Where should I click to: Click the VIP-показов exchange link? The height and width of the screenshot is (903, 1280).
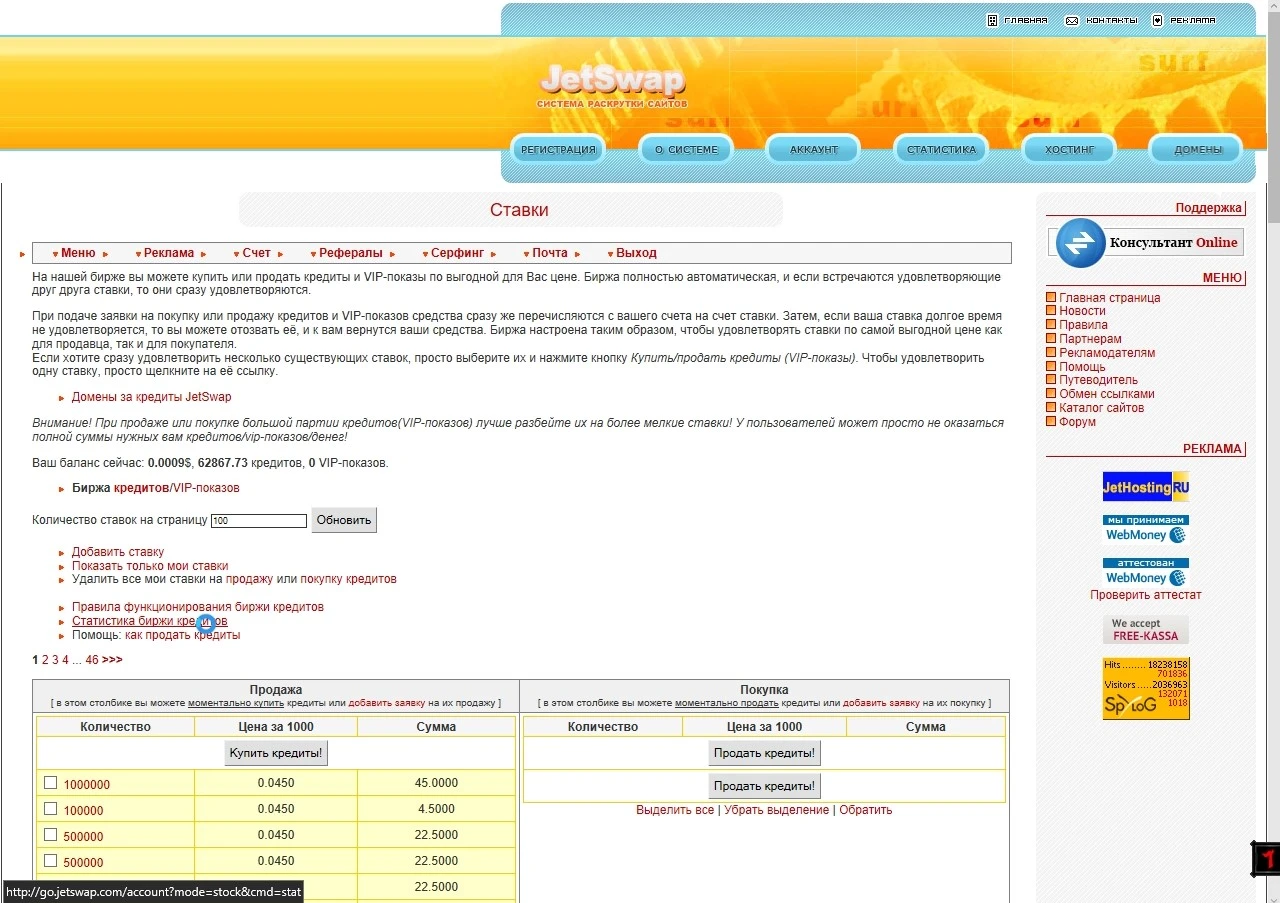pyautogui.click(x=206, y=488)
